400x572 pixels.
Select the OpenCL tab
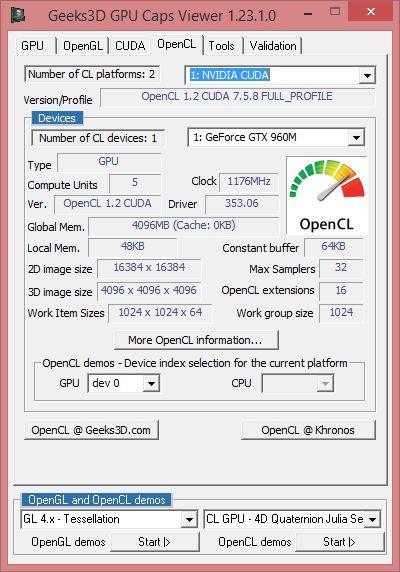pos(176,44)
